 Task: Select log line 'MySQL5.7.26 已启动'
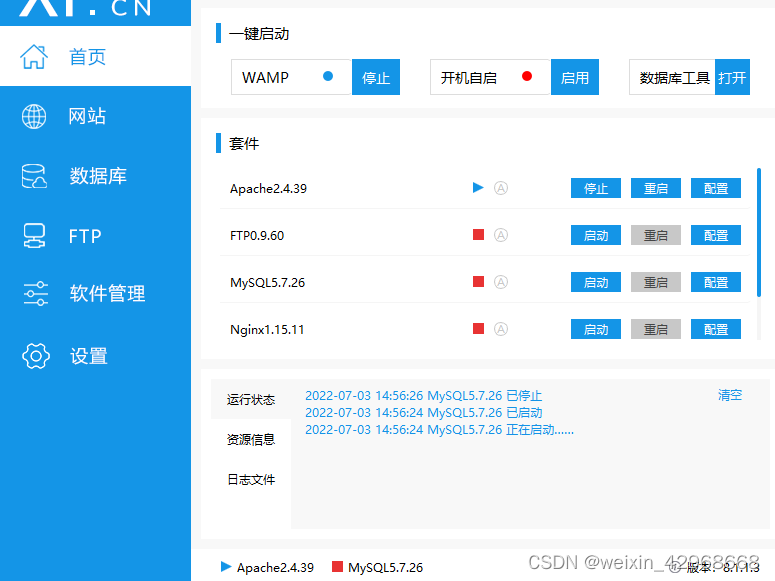coord(424,412)
